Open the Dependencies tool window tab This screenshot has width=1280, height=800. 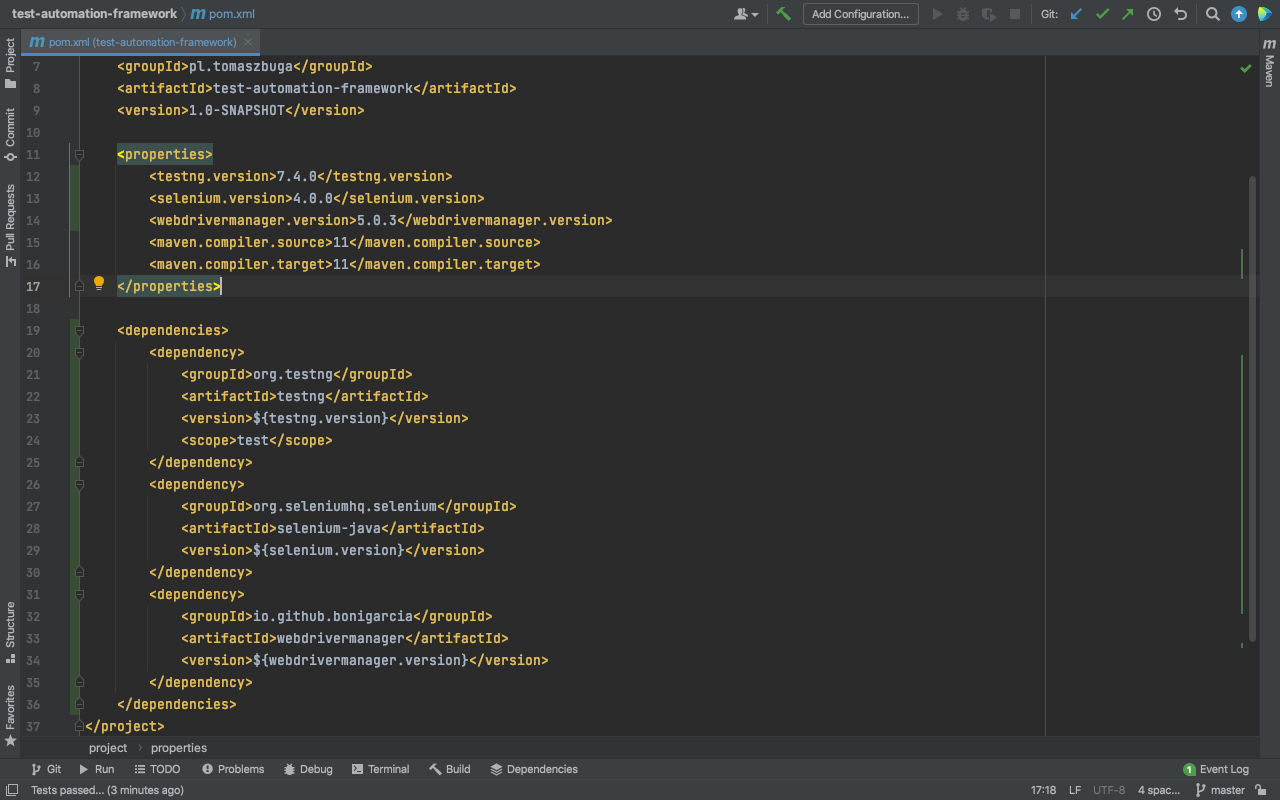[x=534, y=769]
